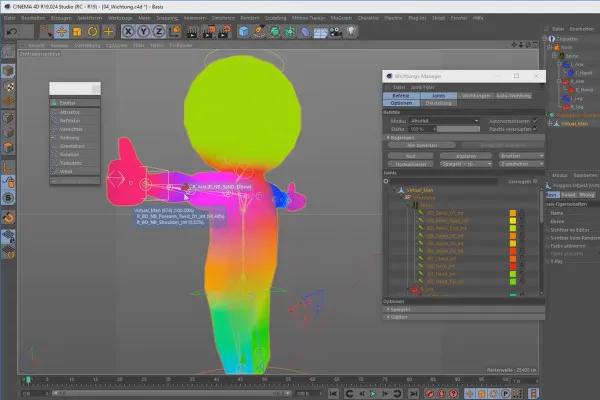Select Emitter in the floating particle palette
This screenshot has width=600, height=400.
pyautogui.click(x=75, y=103)
